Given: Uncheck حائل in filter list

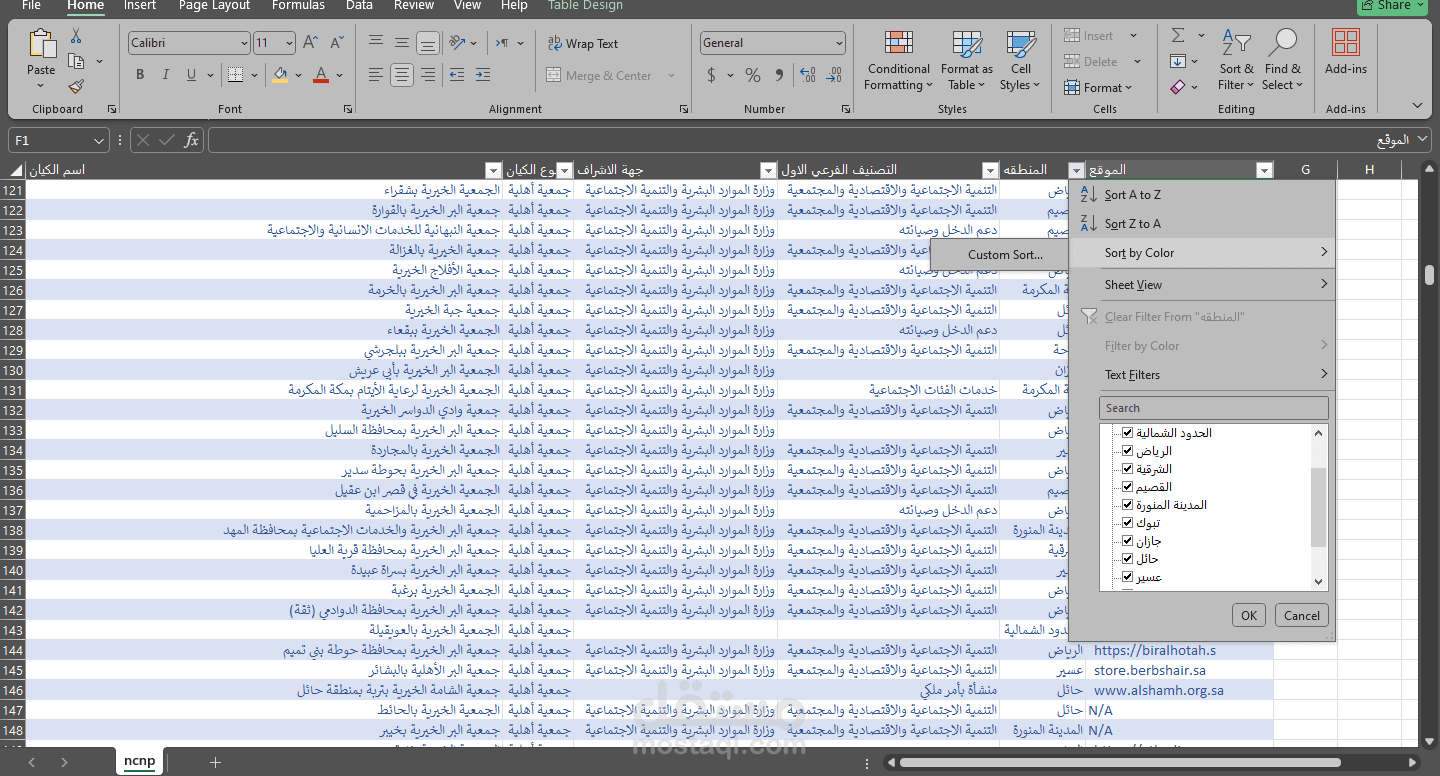Looking at the screenshot, I should [1128, 559].
